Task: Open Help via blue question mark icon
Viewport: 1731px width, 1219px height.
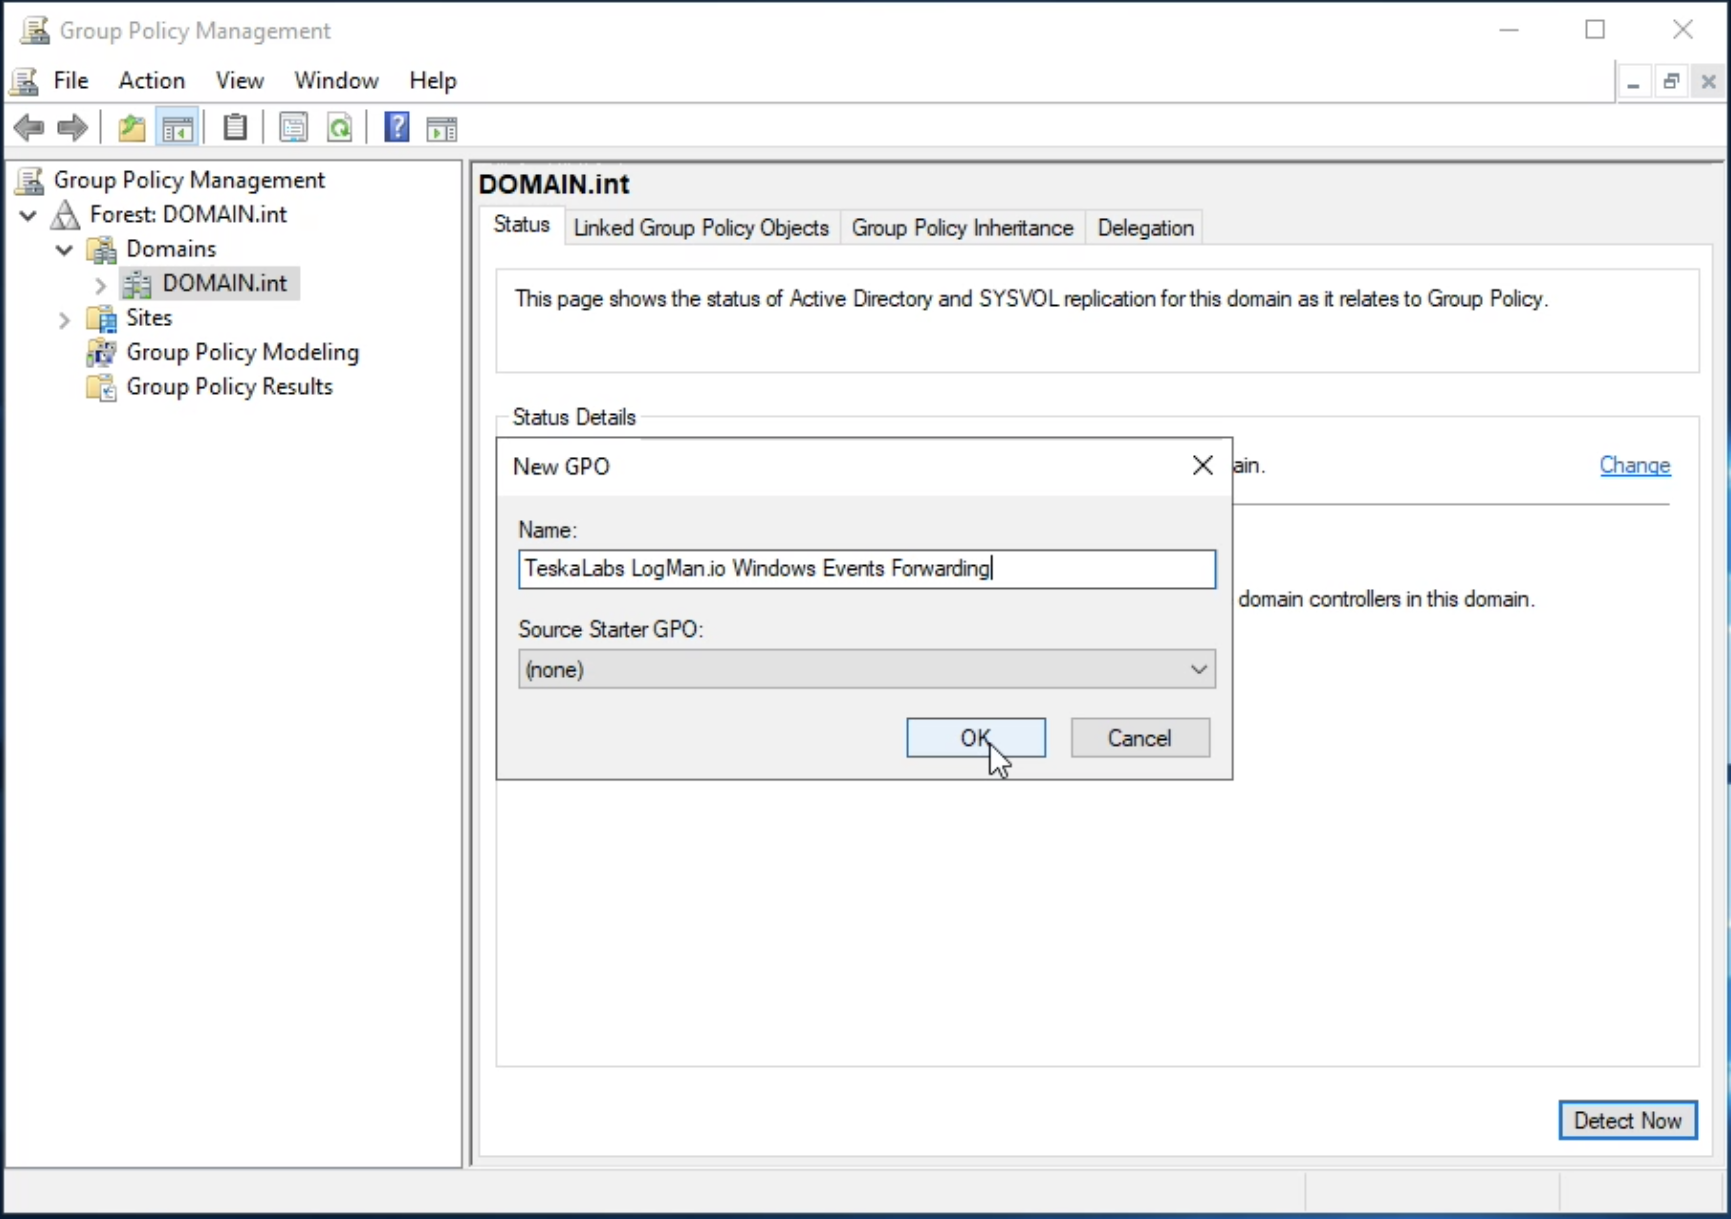Action: point(397,128)
